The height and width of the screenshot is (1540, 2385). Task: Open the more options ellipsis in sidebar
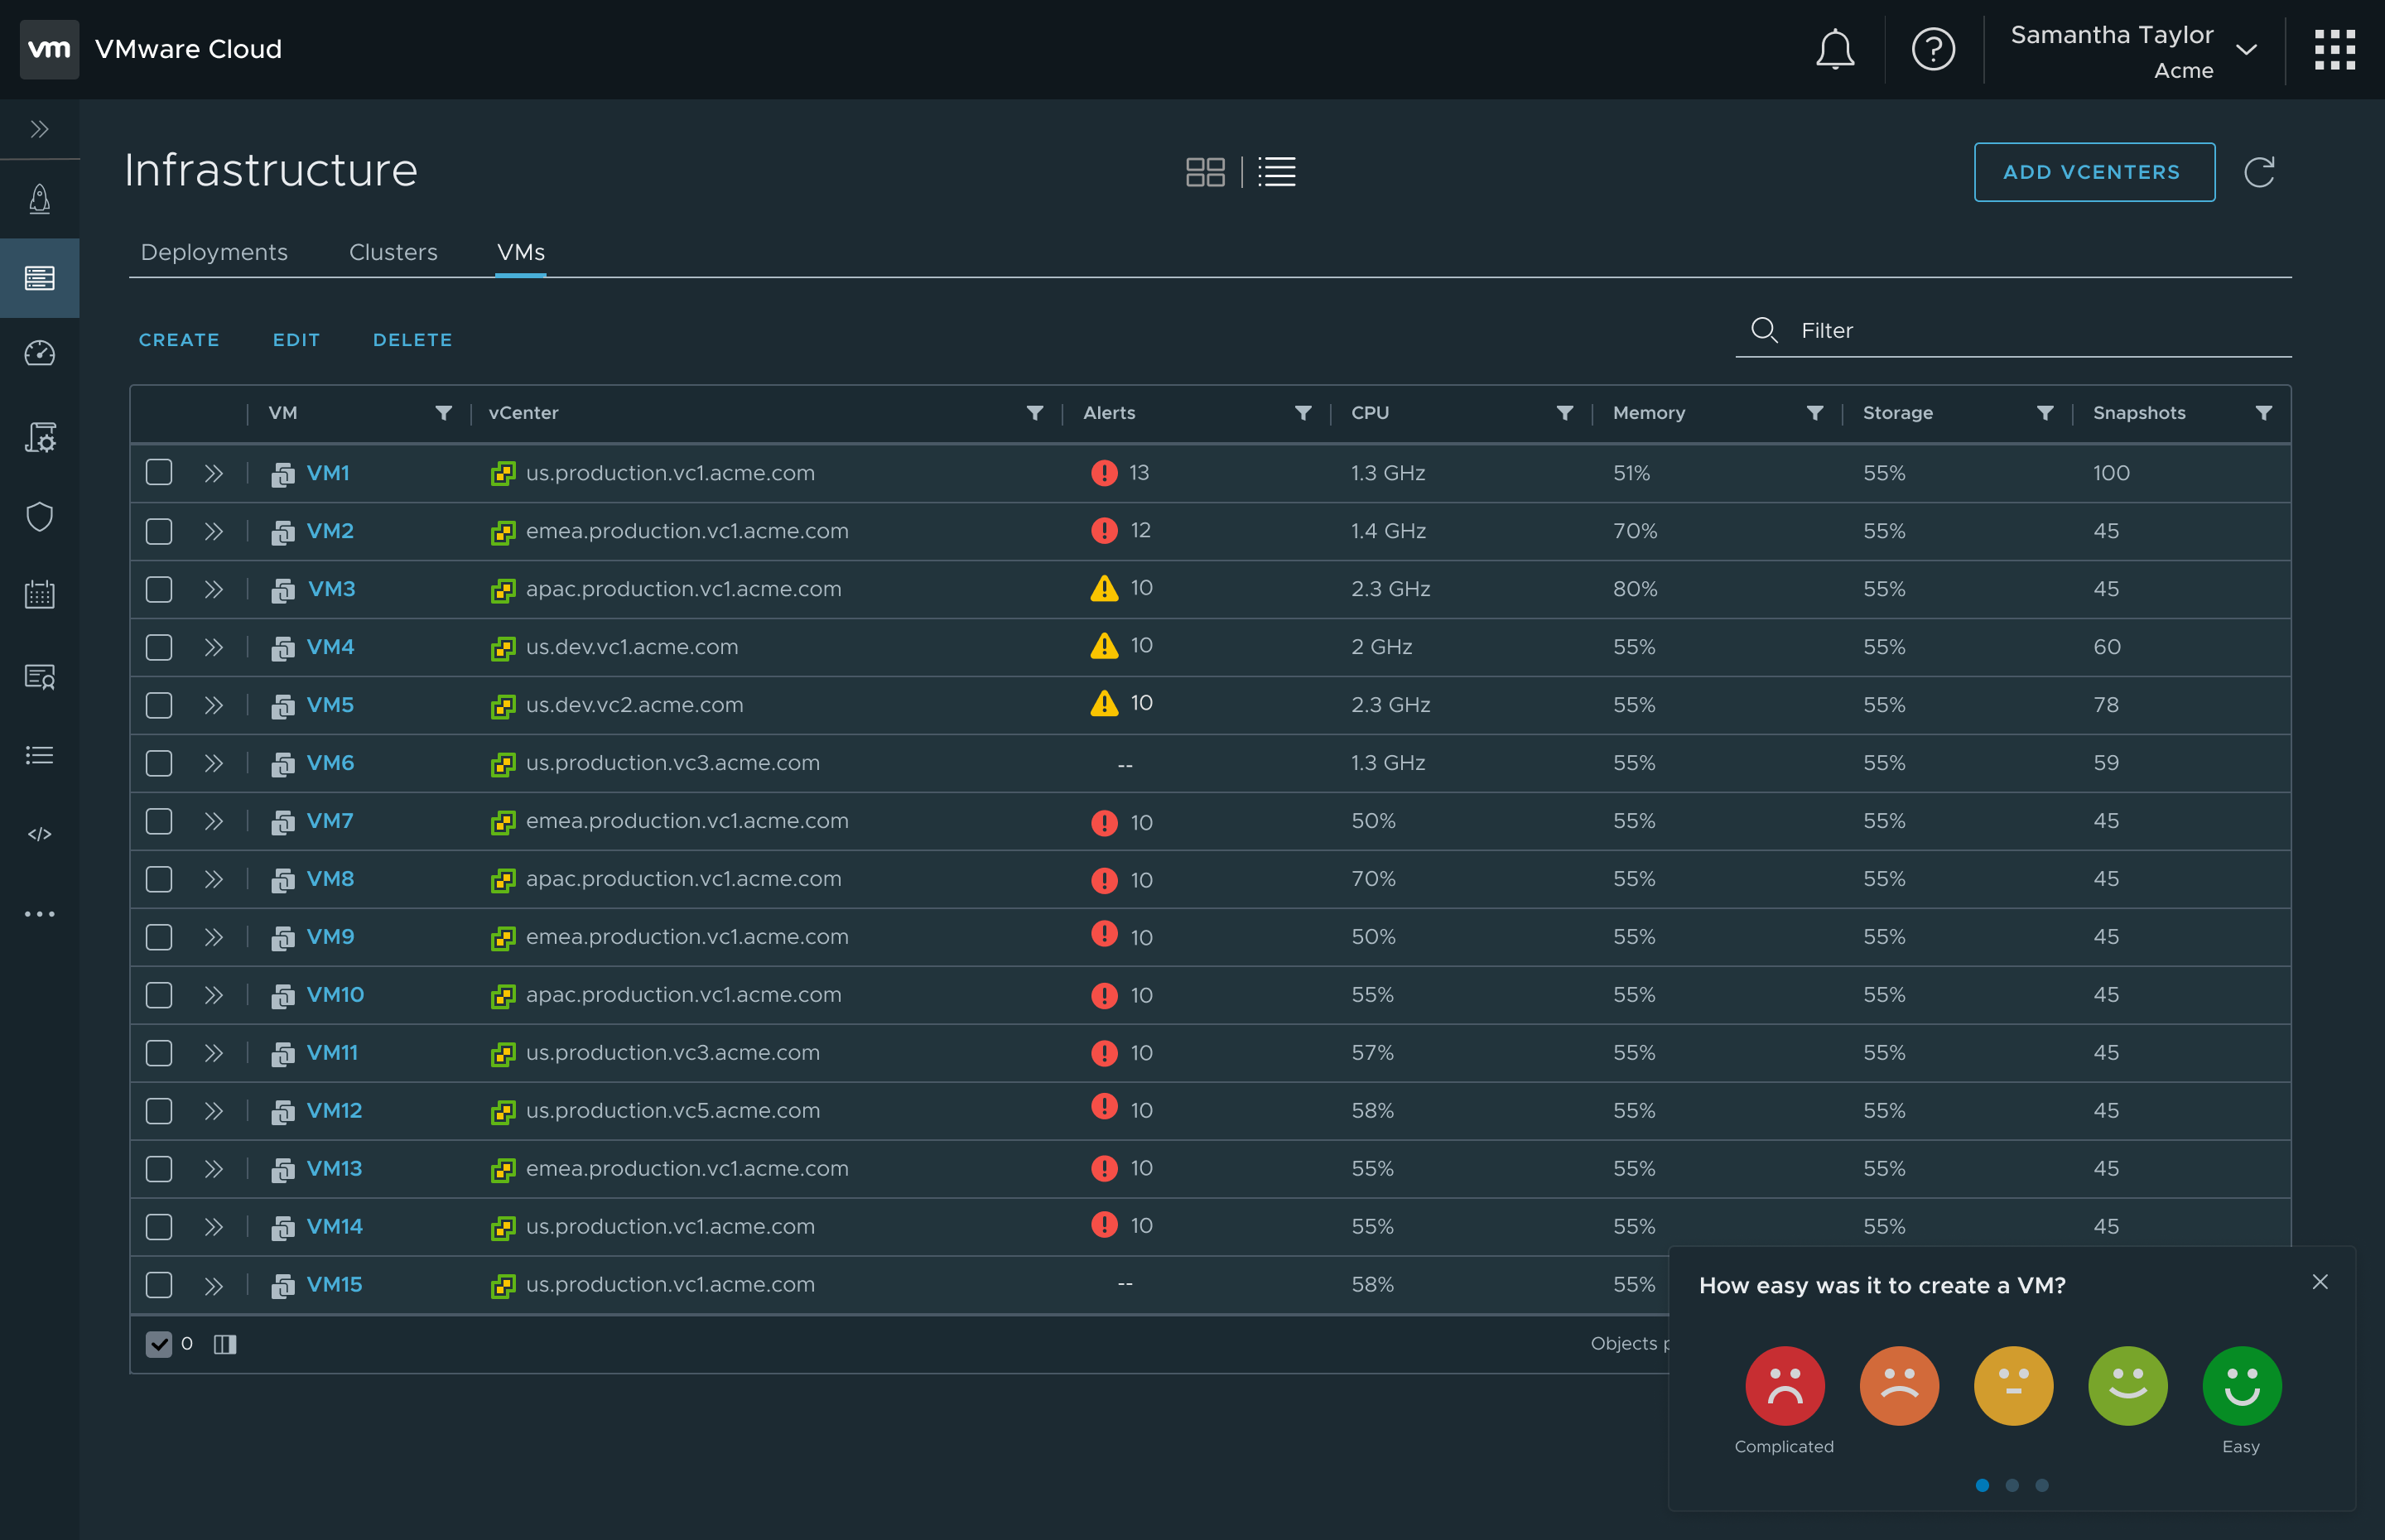(40, 914)
